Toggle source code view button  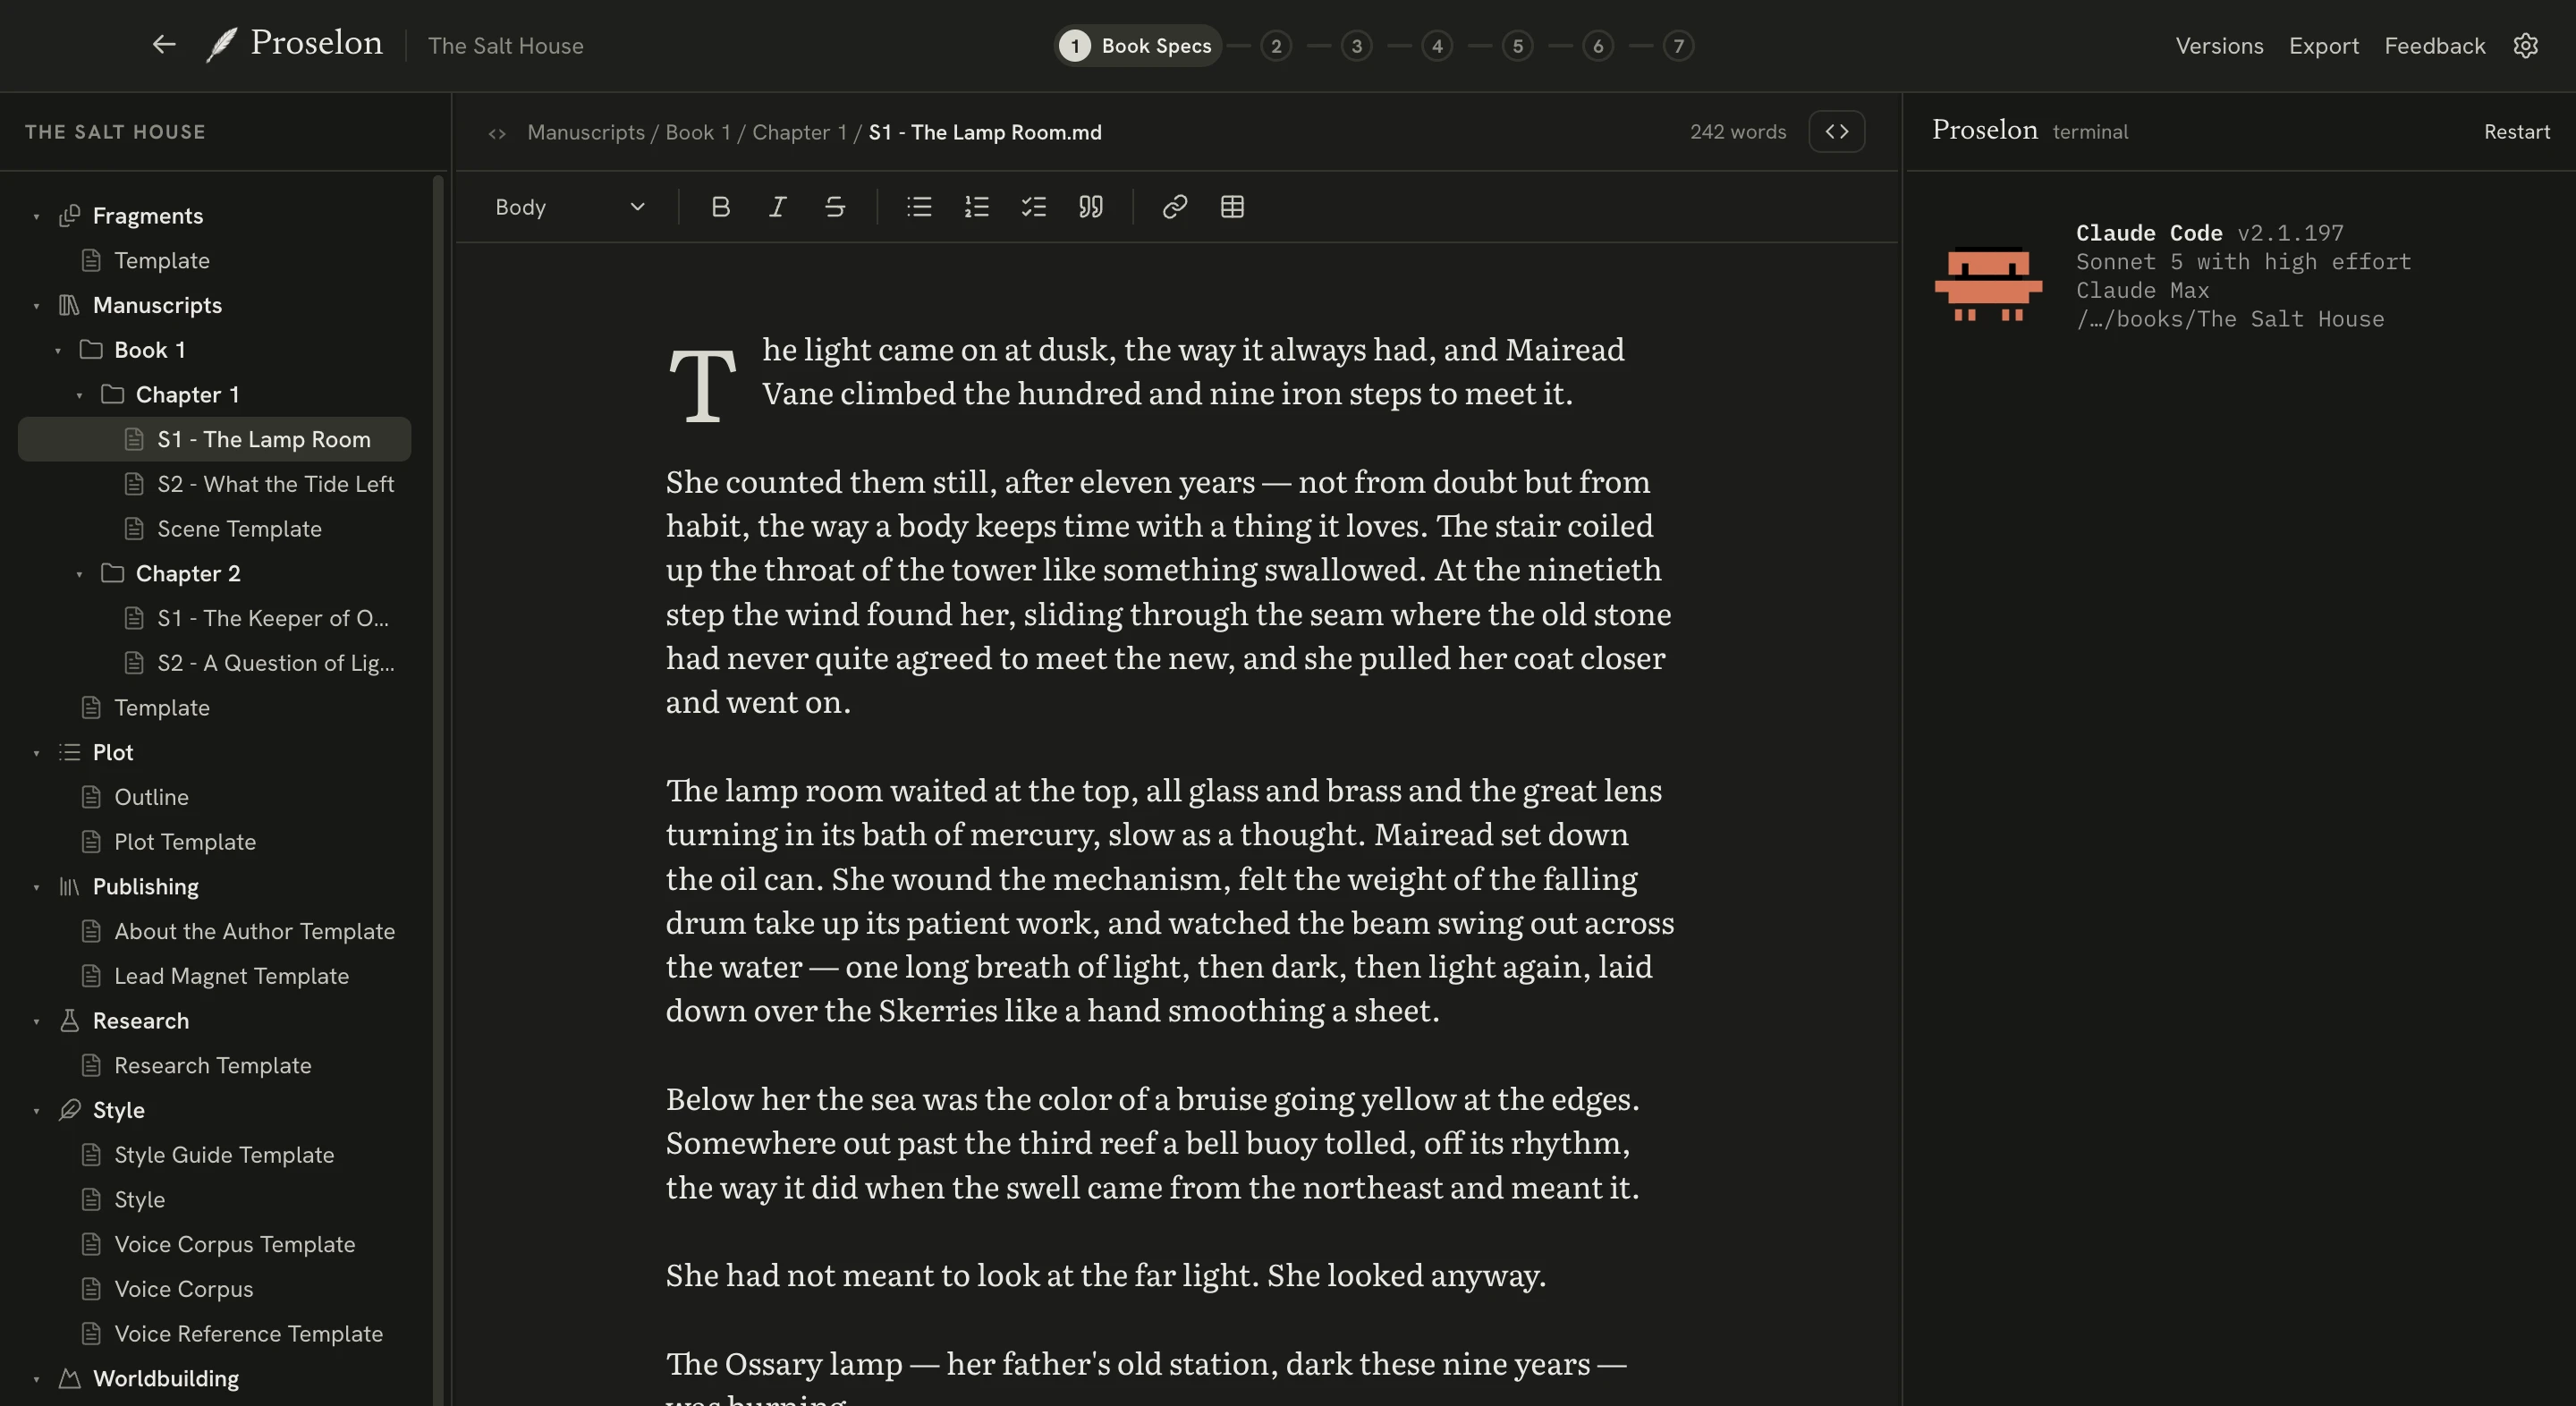(1837, 132)
